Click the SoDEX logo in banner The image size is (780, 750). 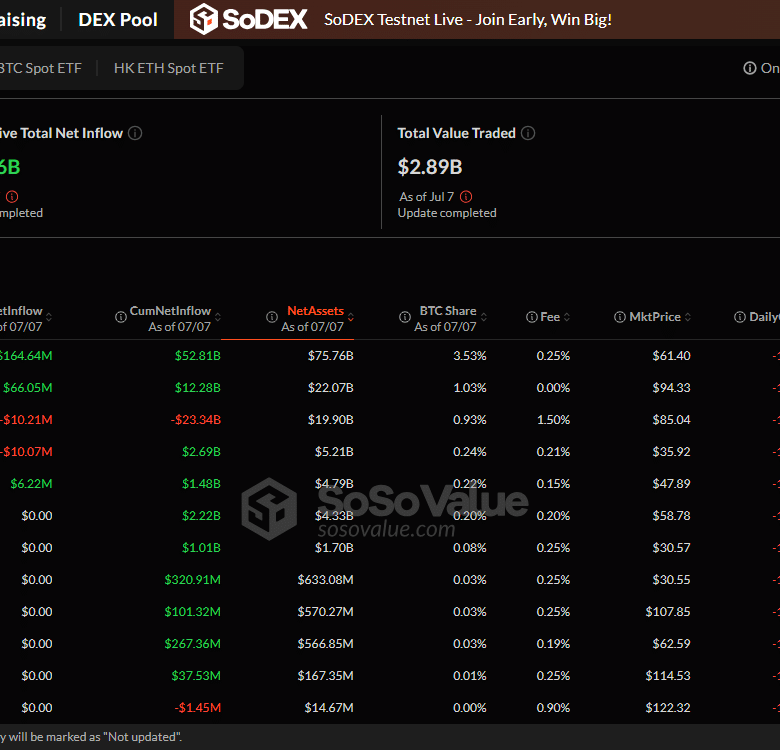[248, 19]
